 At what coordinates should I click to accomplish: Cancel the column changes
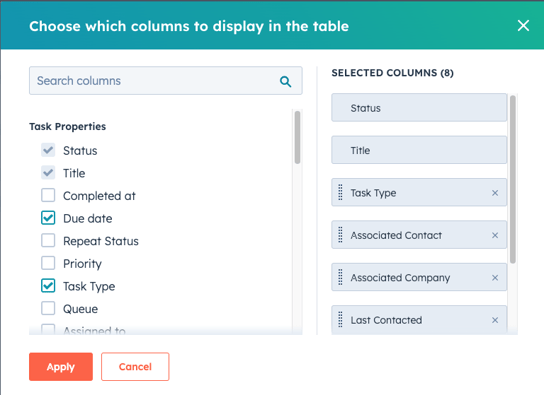(135, 367)
